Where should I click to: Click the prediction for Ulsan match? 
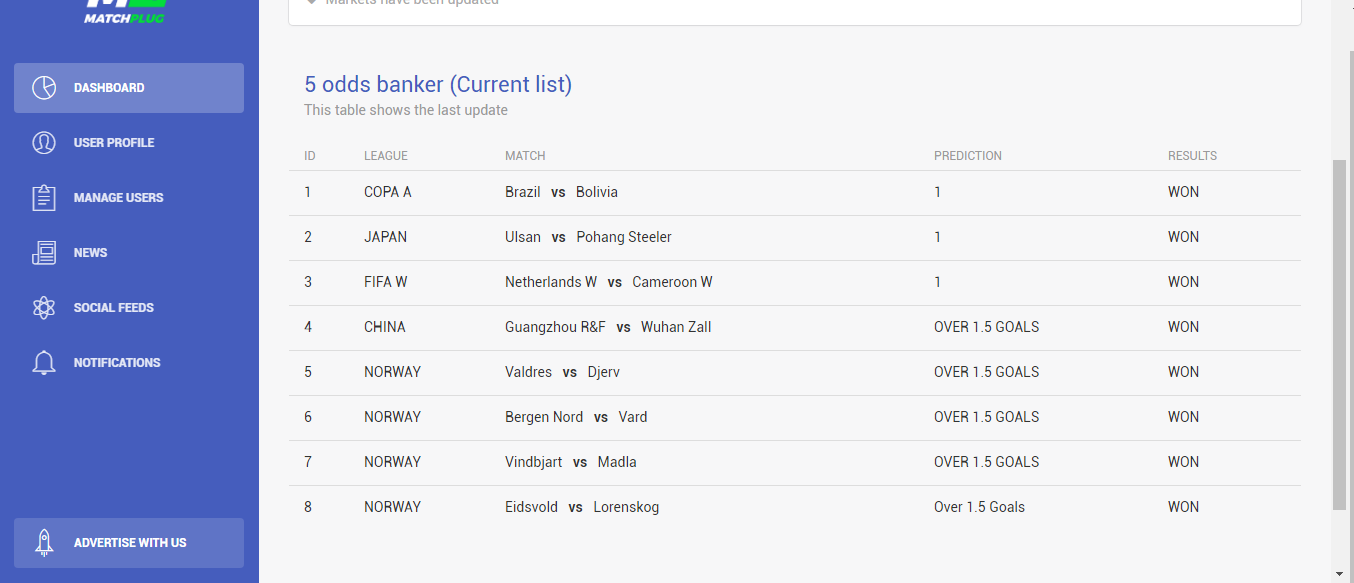point(938,237)
